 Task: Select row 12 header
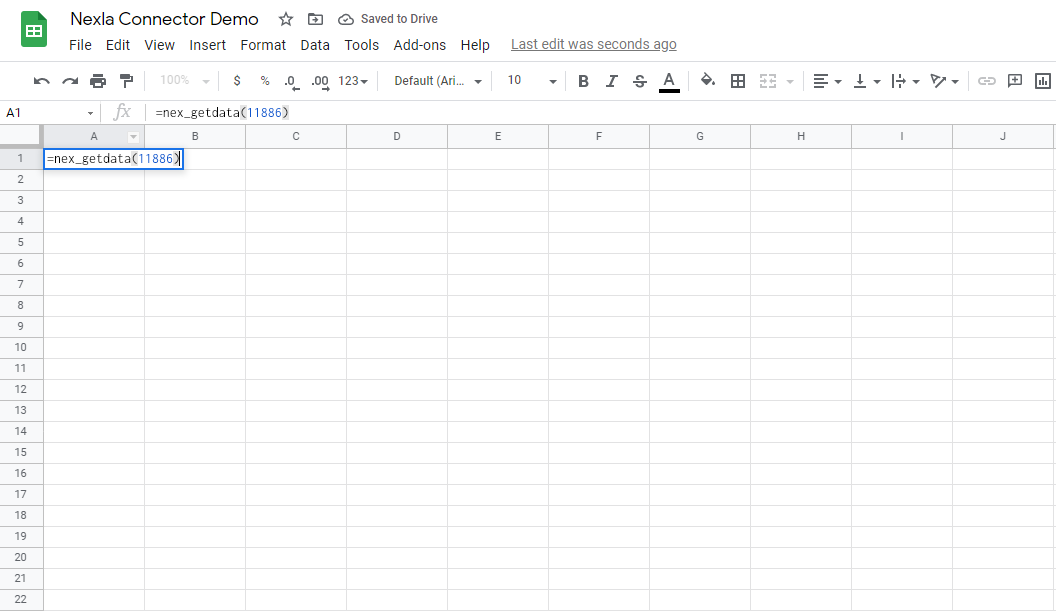(21, 389)
